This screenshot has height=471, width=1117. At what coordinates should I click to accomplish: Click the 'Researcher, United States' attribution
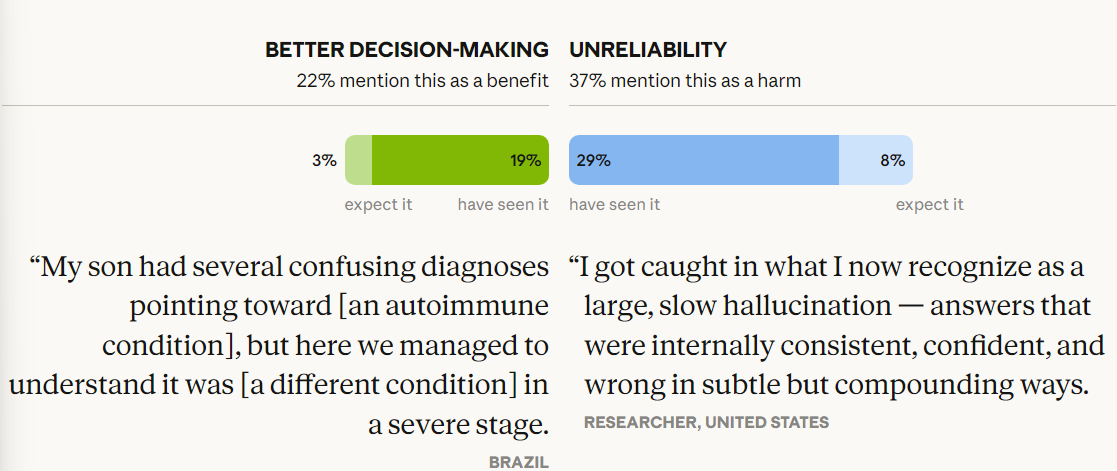point(706,422)
